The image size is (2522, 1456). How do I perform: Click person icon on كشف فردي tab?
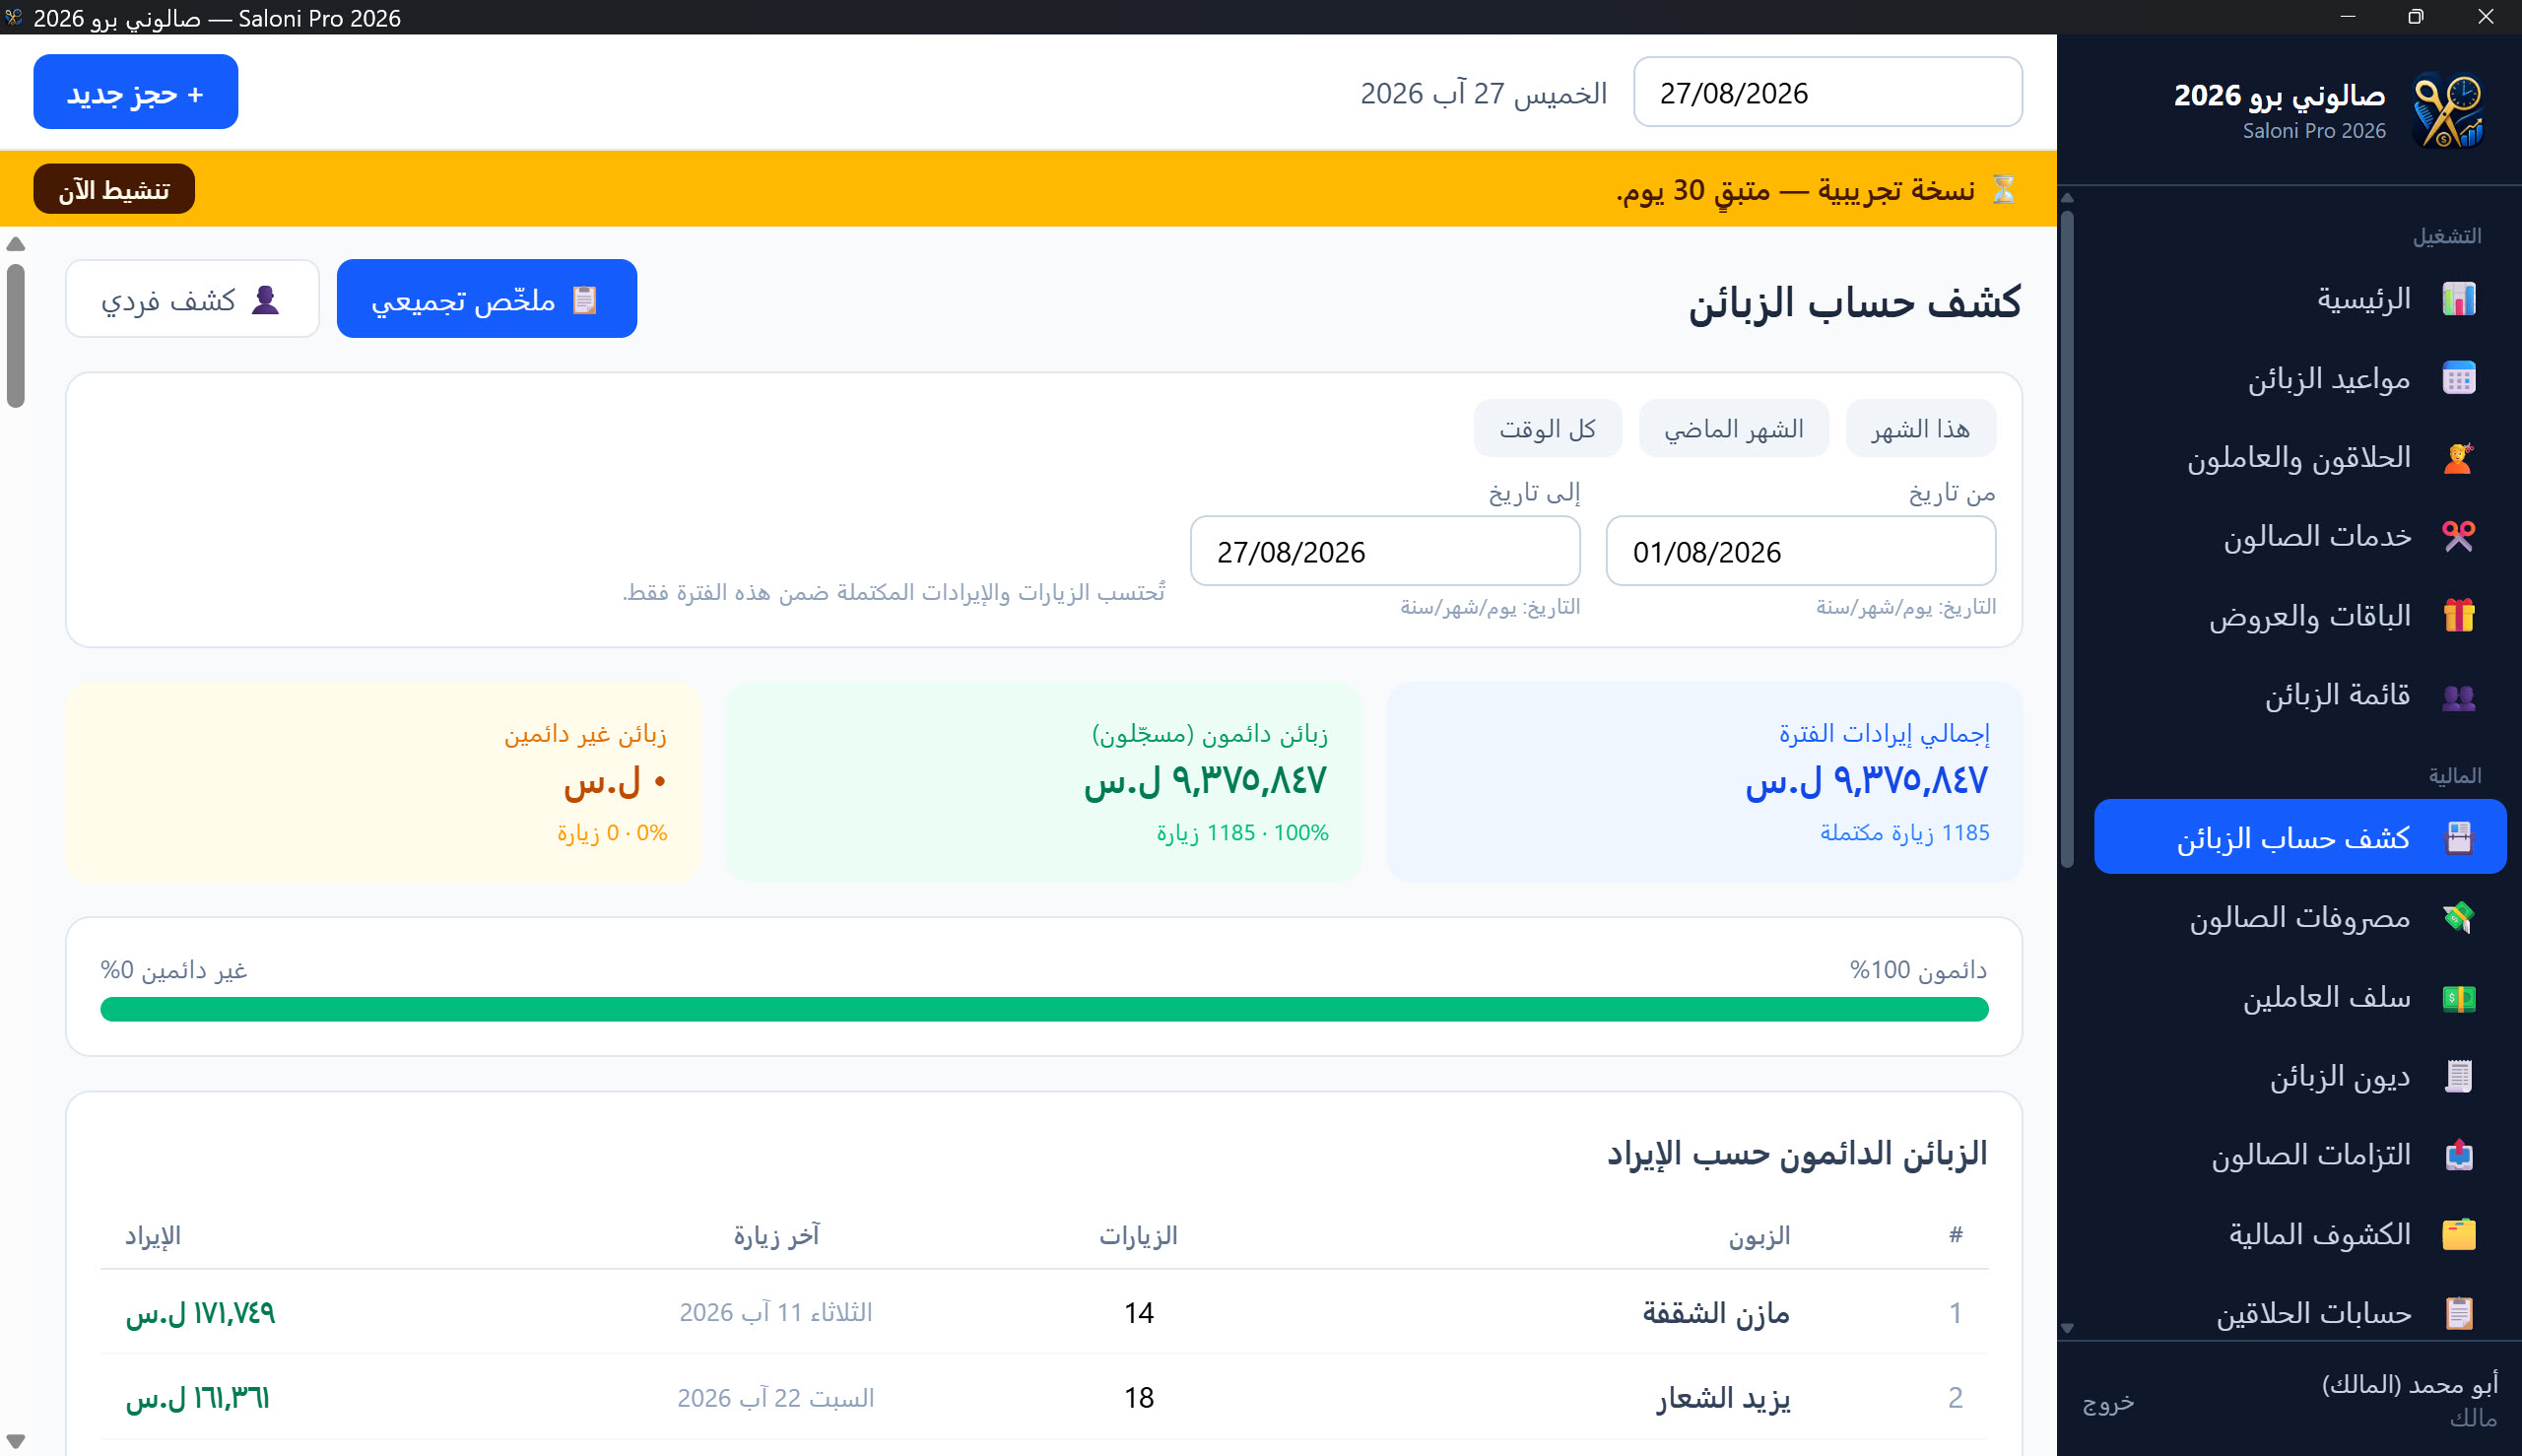(265, 299)
